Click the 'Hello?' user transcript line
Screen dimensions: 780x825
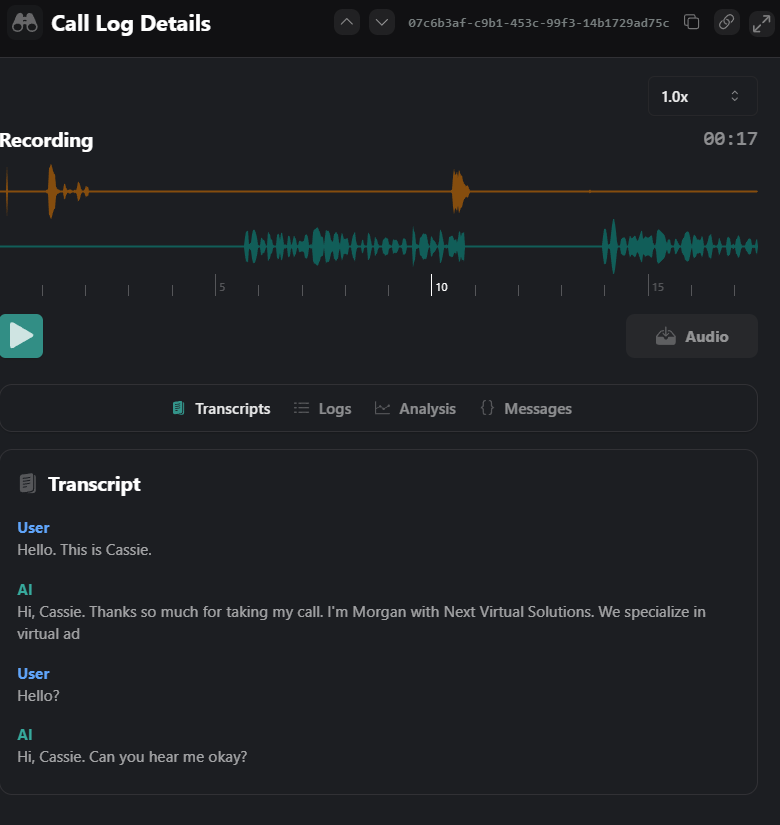[38, 696]
